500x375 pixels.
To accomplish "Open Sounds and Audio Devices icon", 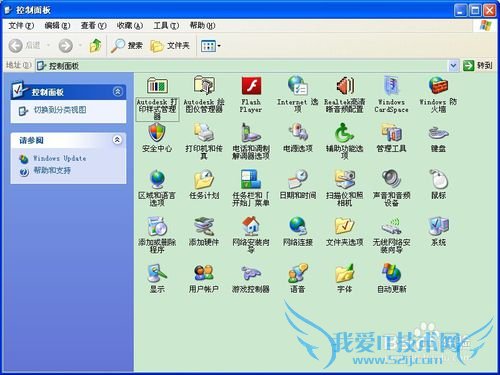I will click(x=391, y=179).
